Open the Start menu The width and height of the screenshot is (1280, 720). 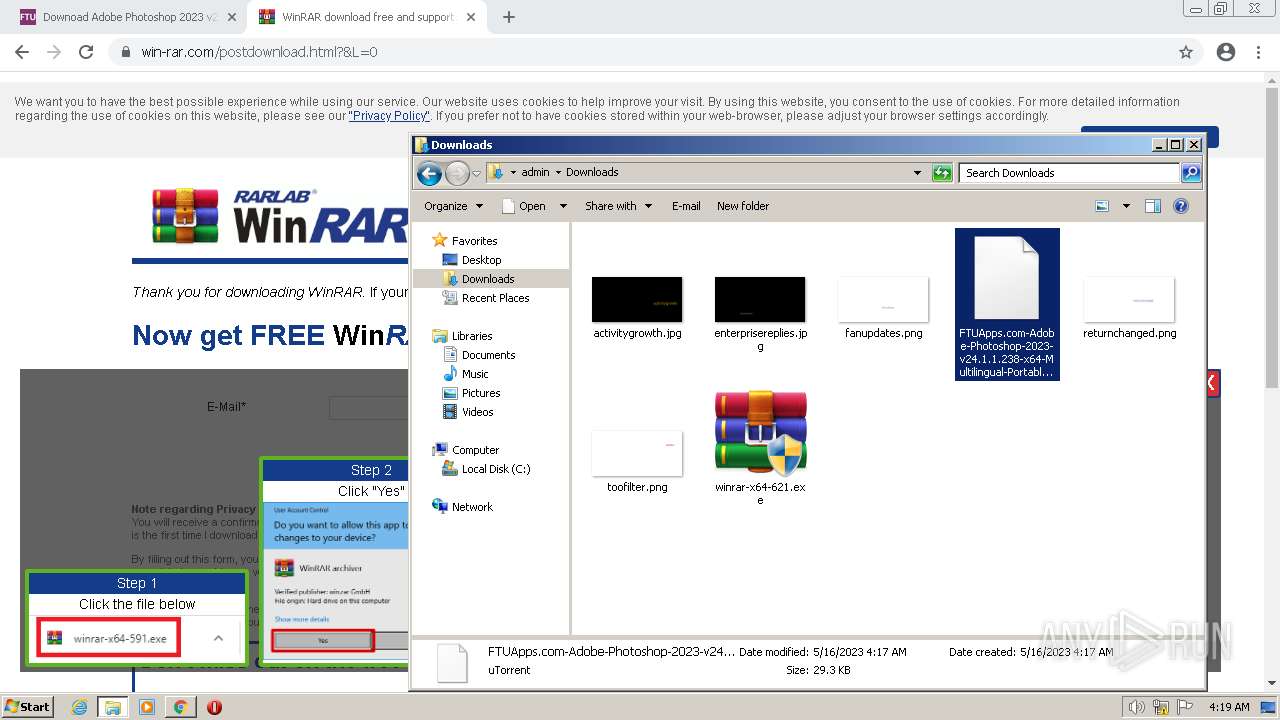click(x=27, y=707)
